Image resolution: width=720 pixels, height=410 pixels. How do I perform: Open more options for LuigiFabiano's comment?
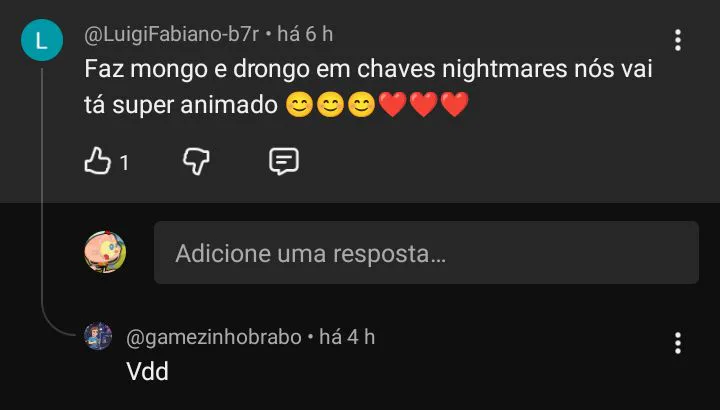(678, 40)
